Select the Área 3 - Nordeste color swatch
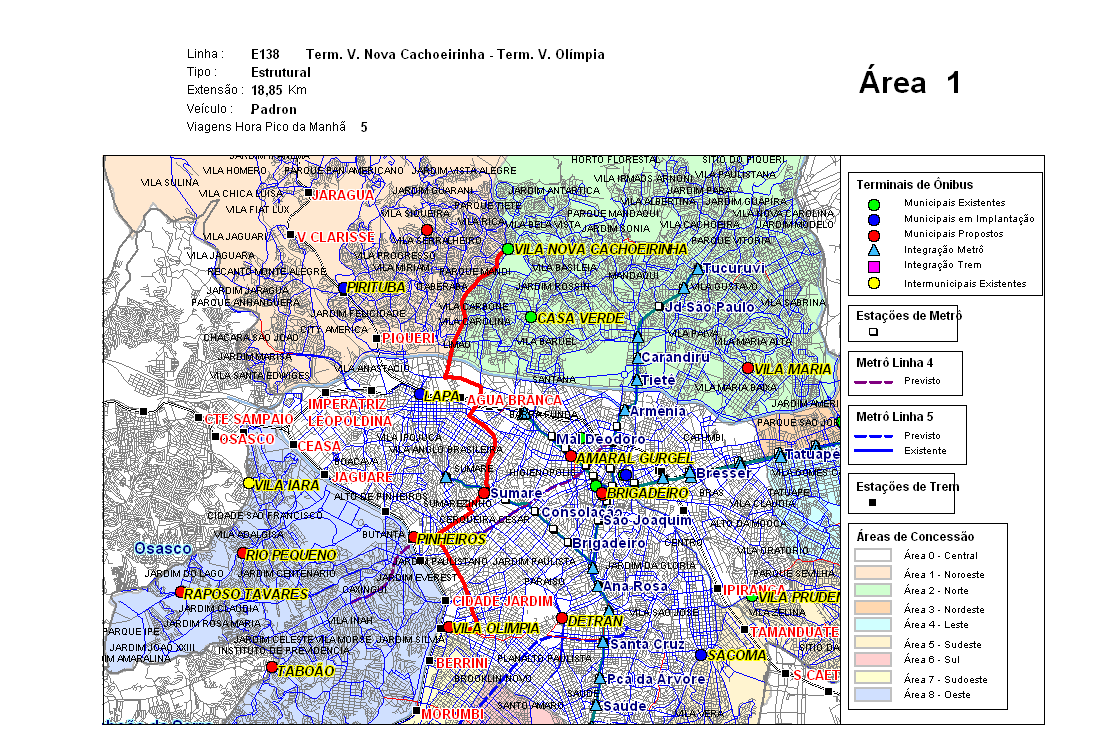The image size is (1096, 756). (x=873, y=608)
